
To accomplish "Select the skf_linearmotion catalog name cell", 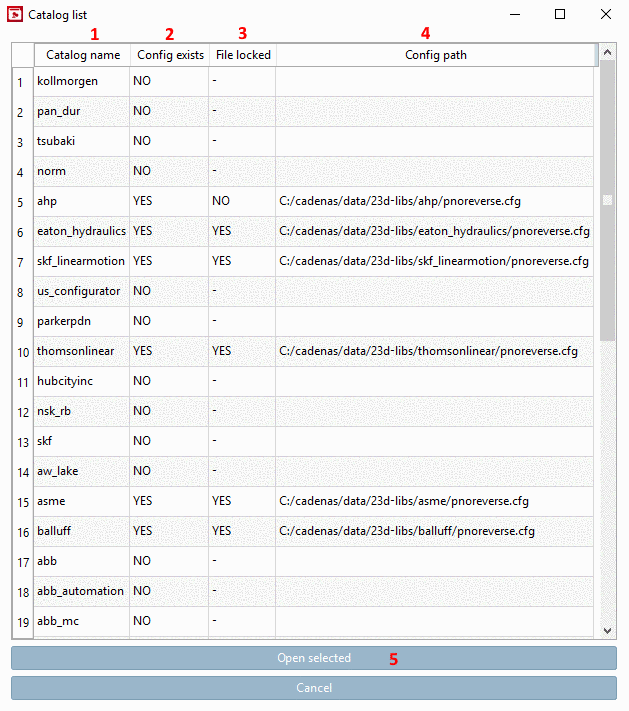I will coord(82,261).
